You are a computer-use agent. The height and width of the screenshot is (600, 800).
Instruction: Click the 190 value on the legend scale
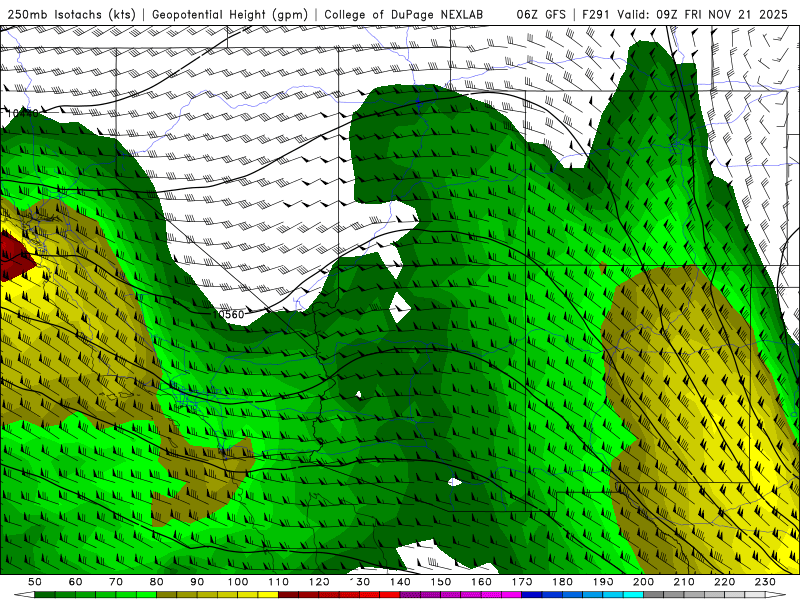tap(603, 582)
